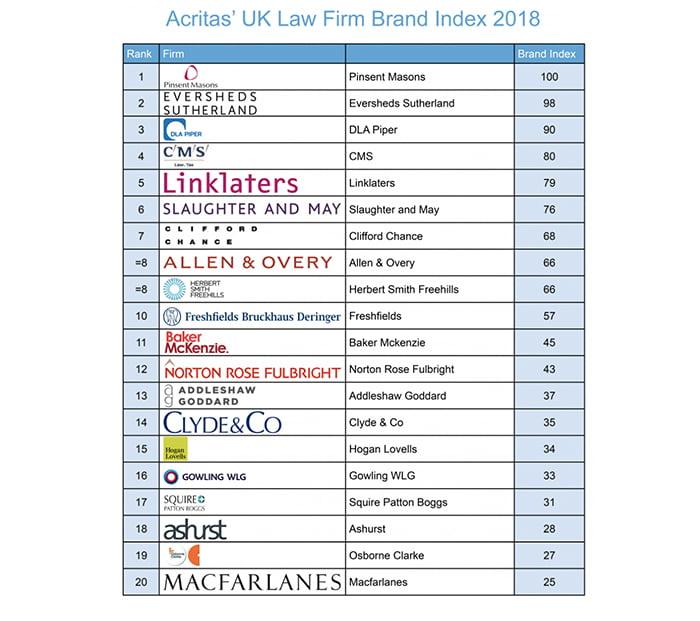Click the Linklaters wordmark logo
The height and width of the screenshot is (621, 700).
(230, 183)
